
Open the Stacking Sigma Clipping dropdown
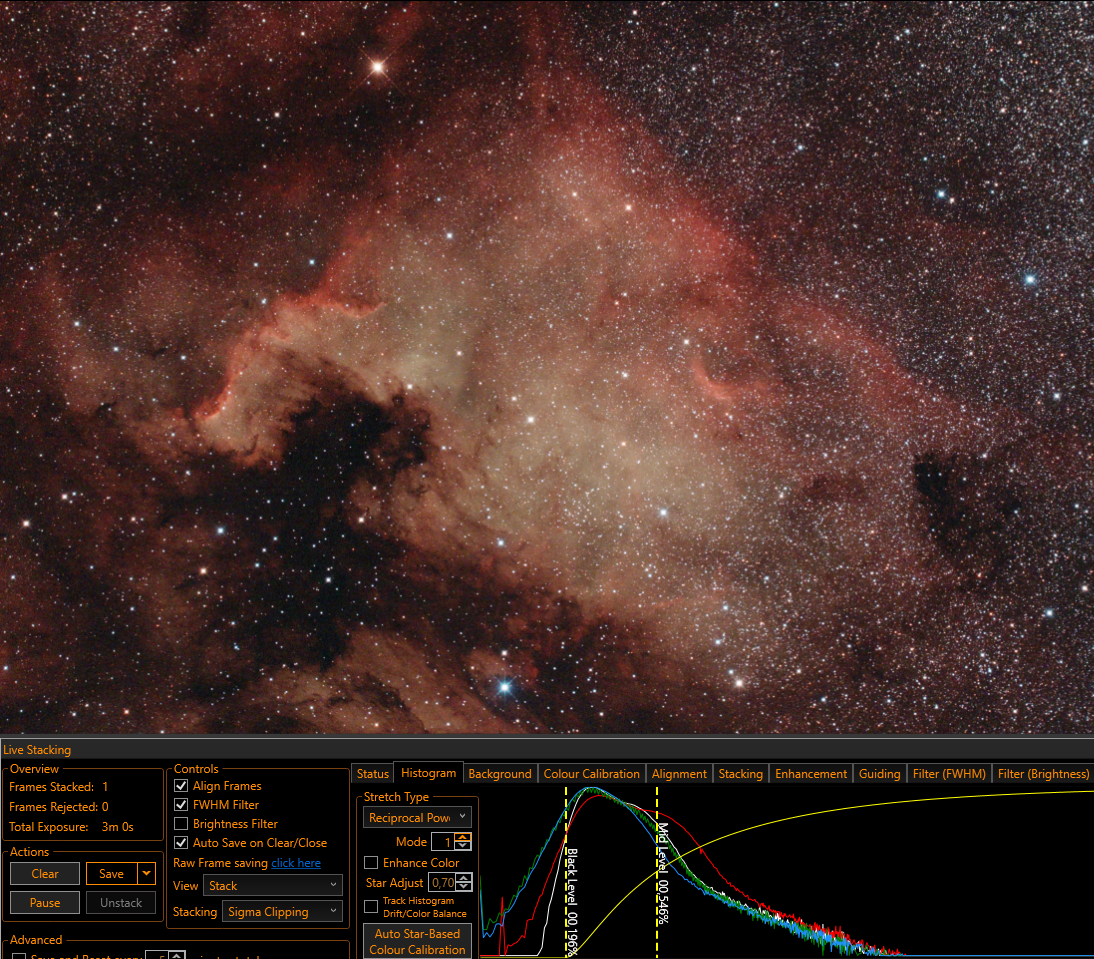(282, 911)
